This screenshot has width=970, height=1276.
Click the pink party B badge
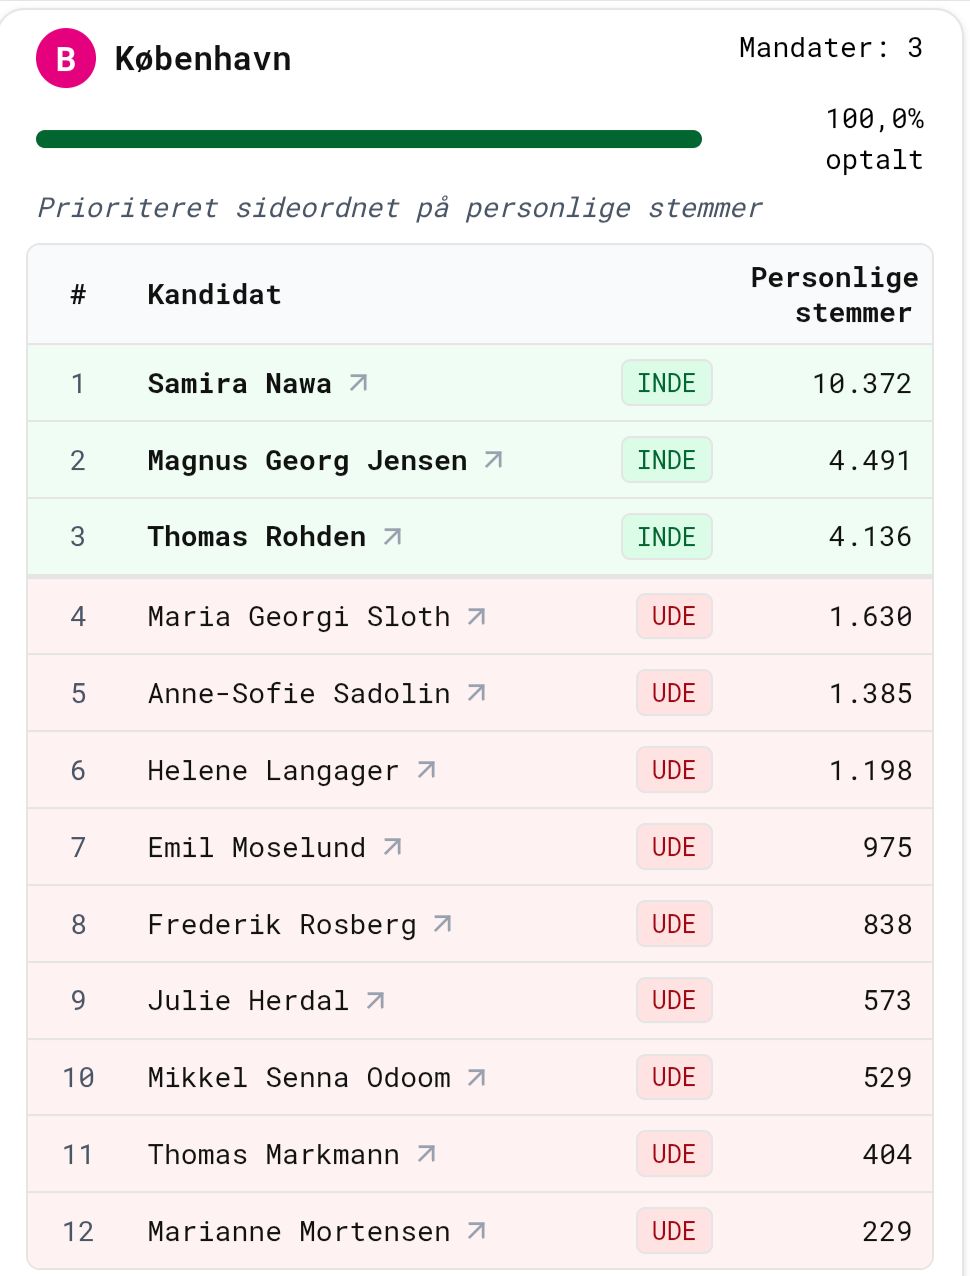tap(66, 58)
